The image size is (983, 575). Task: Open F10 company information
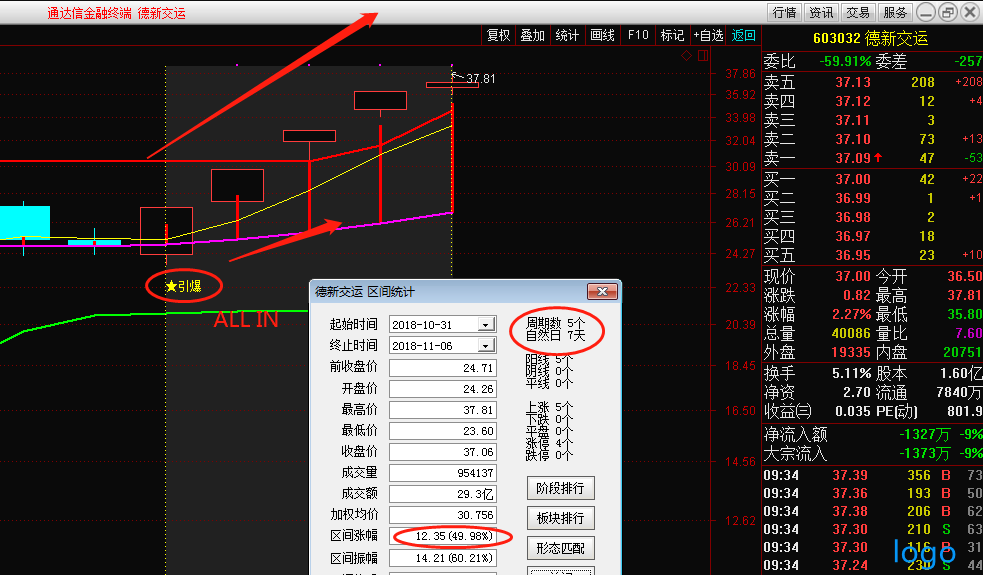click(638, 35)
